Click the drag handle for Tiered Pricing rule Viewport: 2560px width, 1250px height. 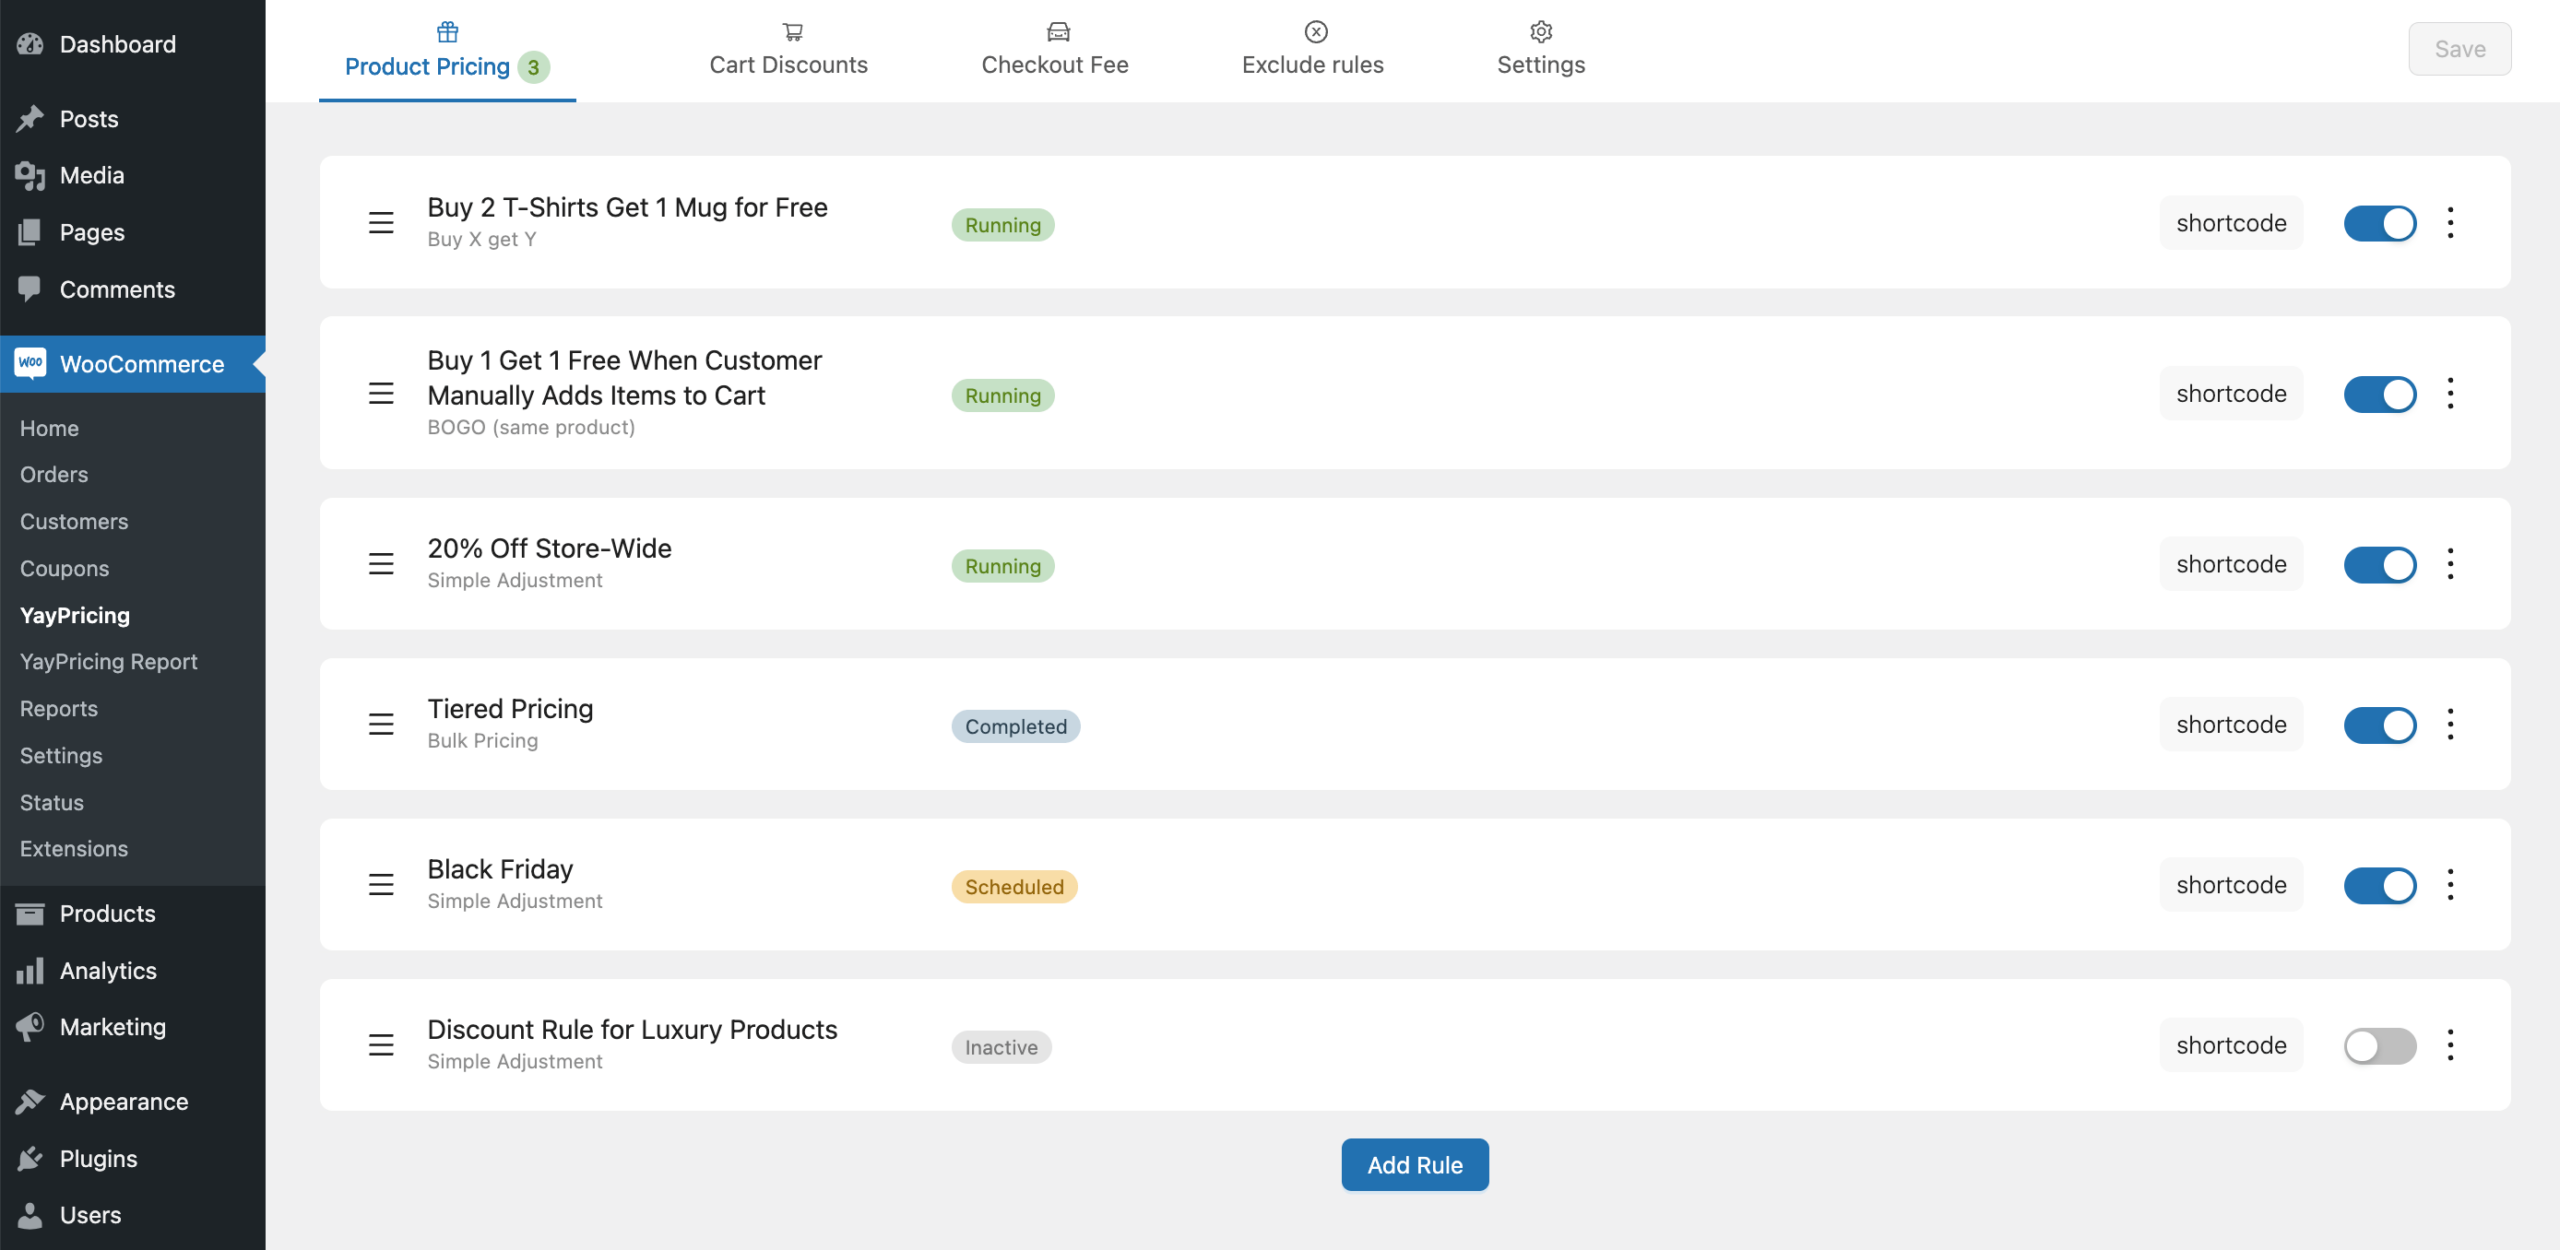[x=381, y=724]
